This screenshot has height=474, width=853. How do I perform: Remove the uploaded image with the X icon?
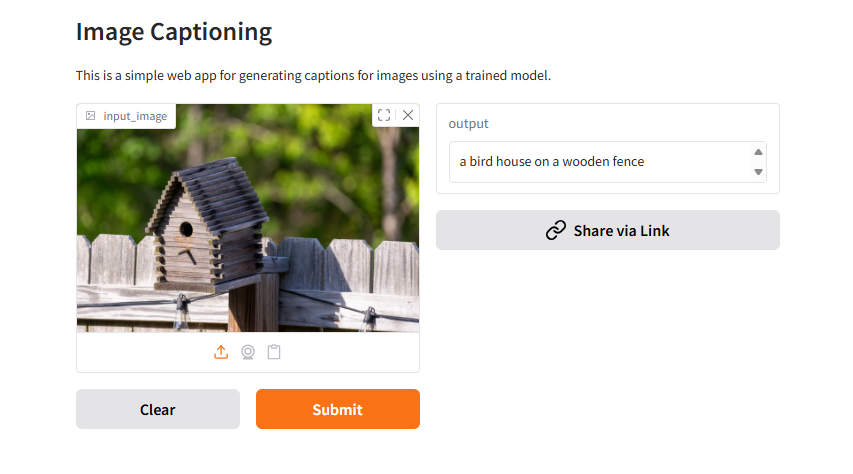click(x=408, y=115)
